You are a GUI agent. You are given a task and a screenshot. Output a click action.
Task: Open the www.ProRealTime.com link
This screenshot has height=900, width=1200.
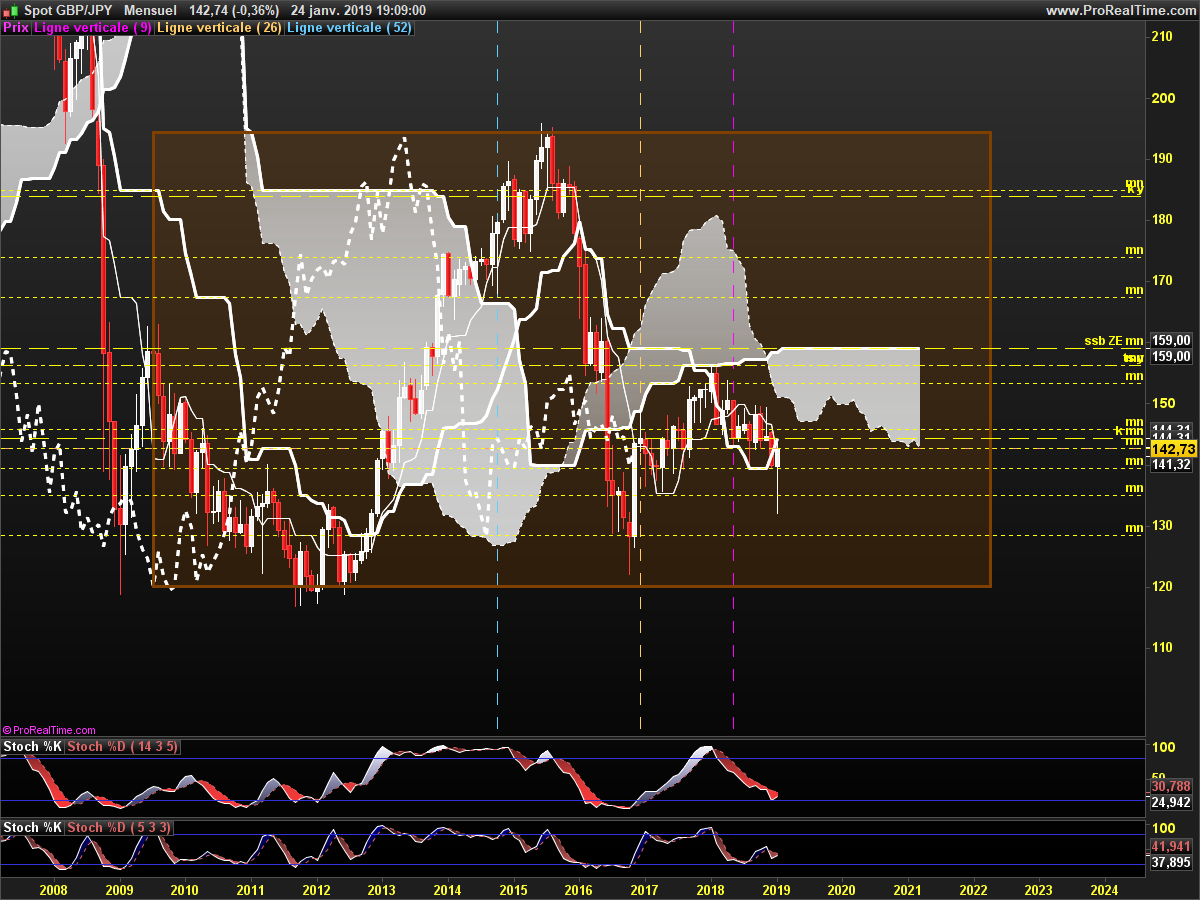tap(1119, 10)
